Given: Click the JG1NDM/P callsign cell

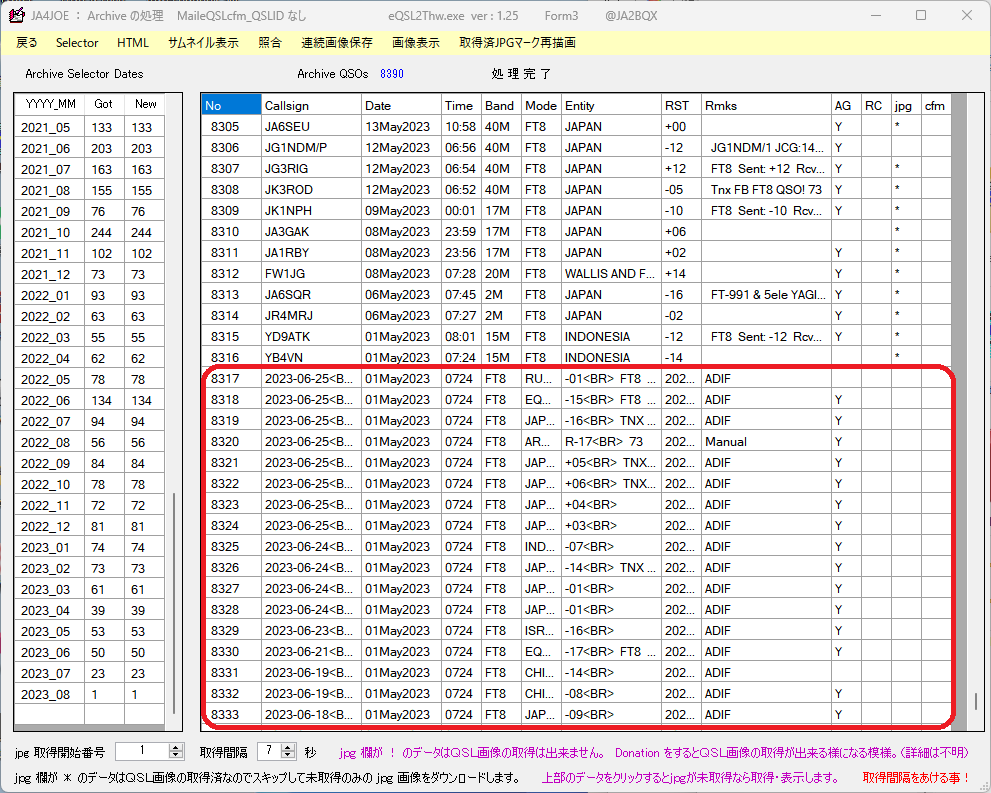Looking at the screenshot, I should point(311,147).
